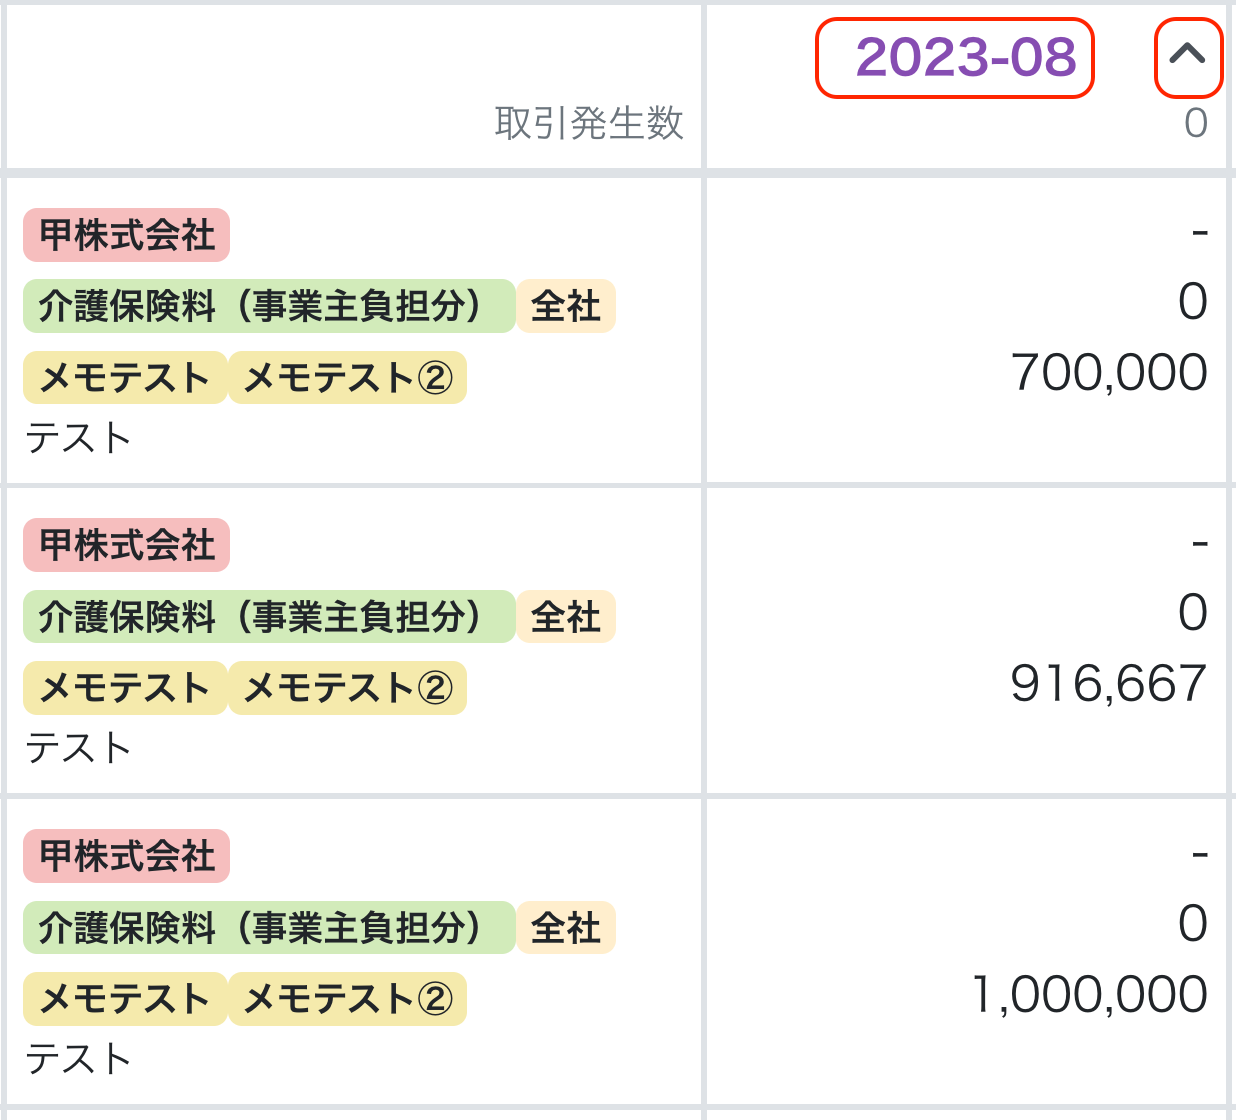Select the 甲株式会社 tag in the first row

(x=127, y=235)
